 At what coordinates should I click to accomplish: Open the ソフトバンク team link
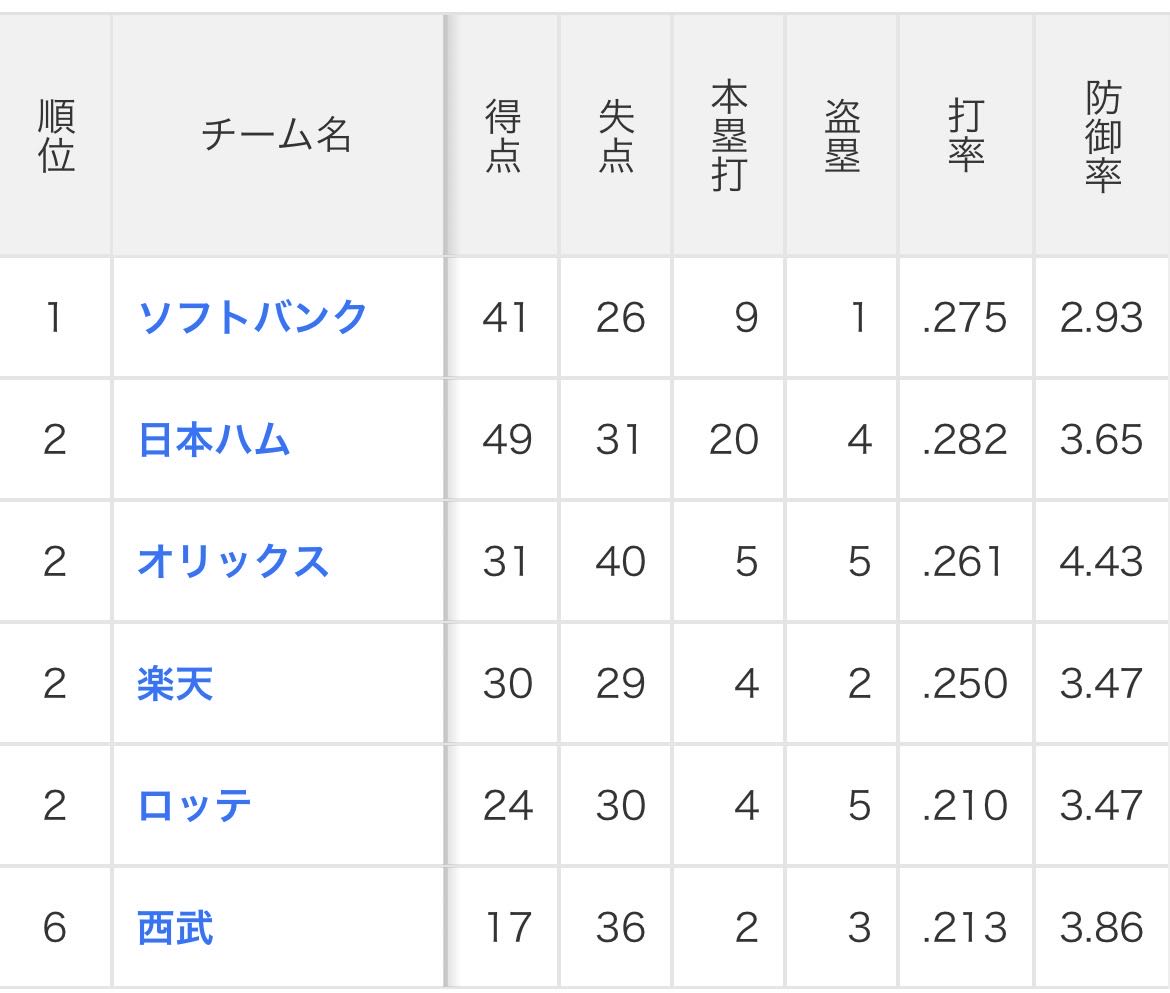click(252, 318)
